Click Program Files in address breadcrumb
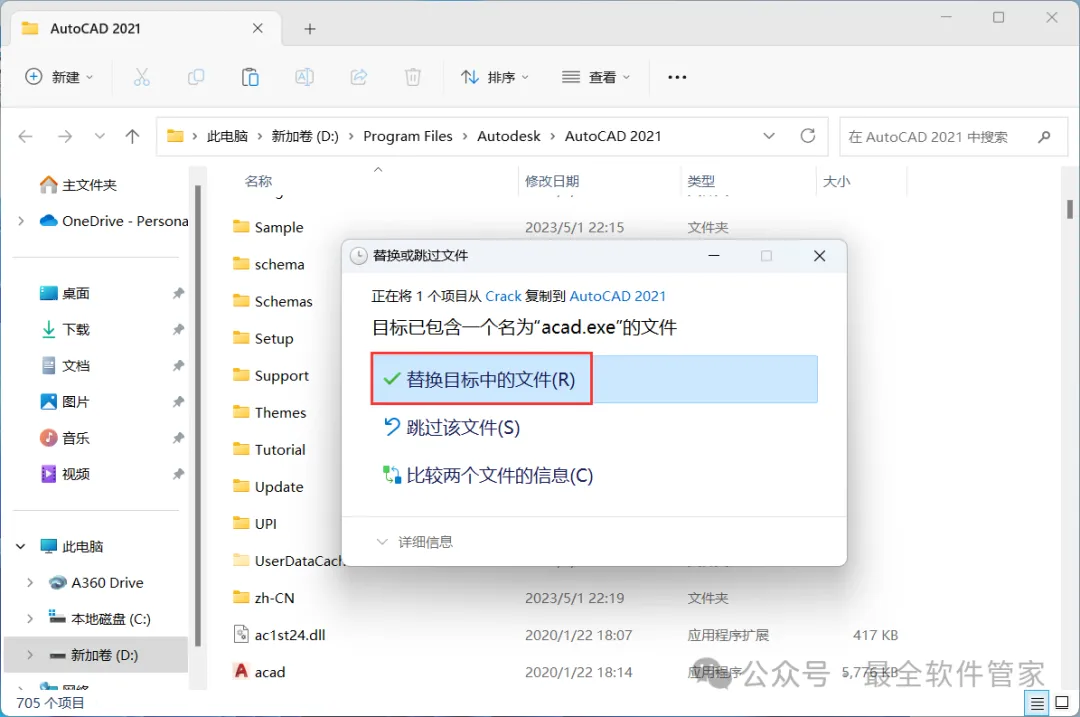Screen dimensions: 1080x717 click(x=408, y=136)
